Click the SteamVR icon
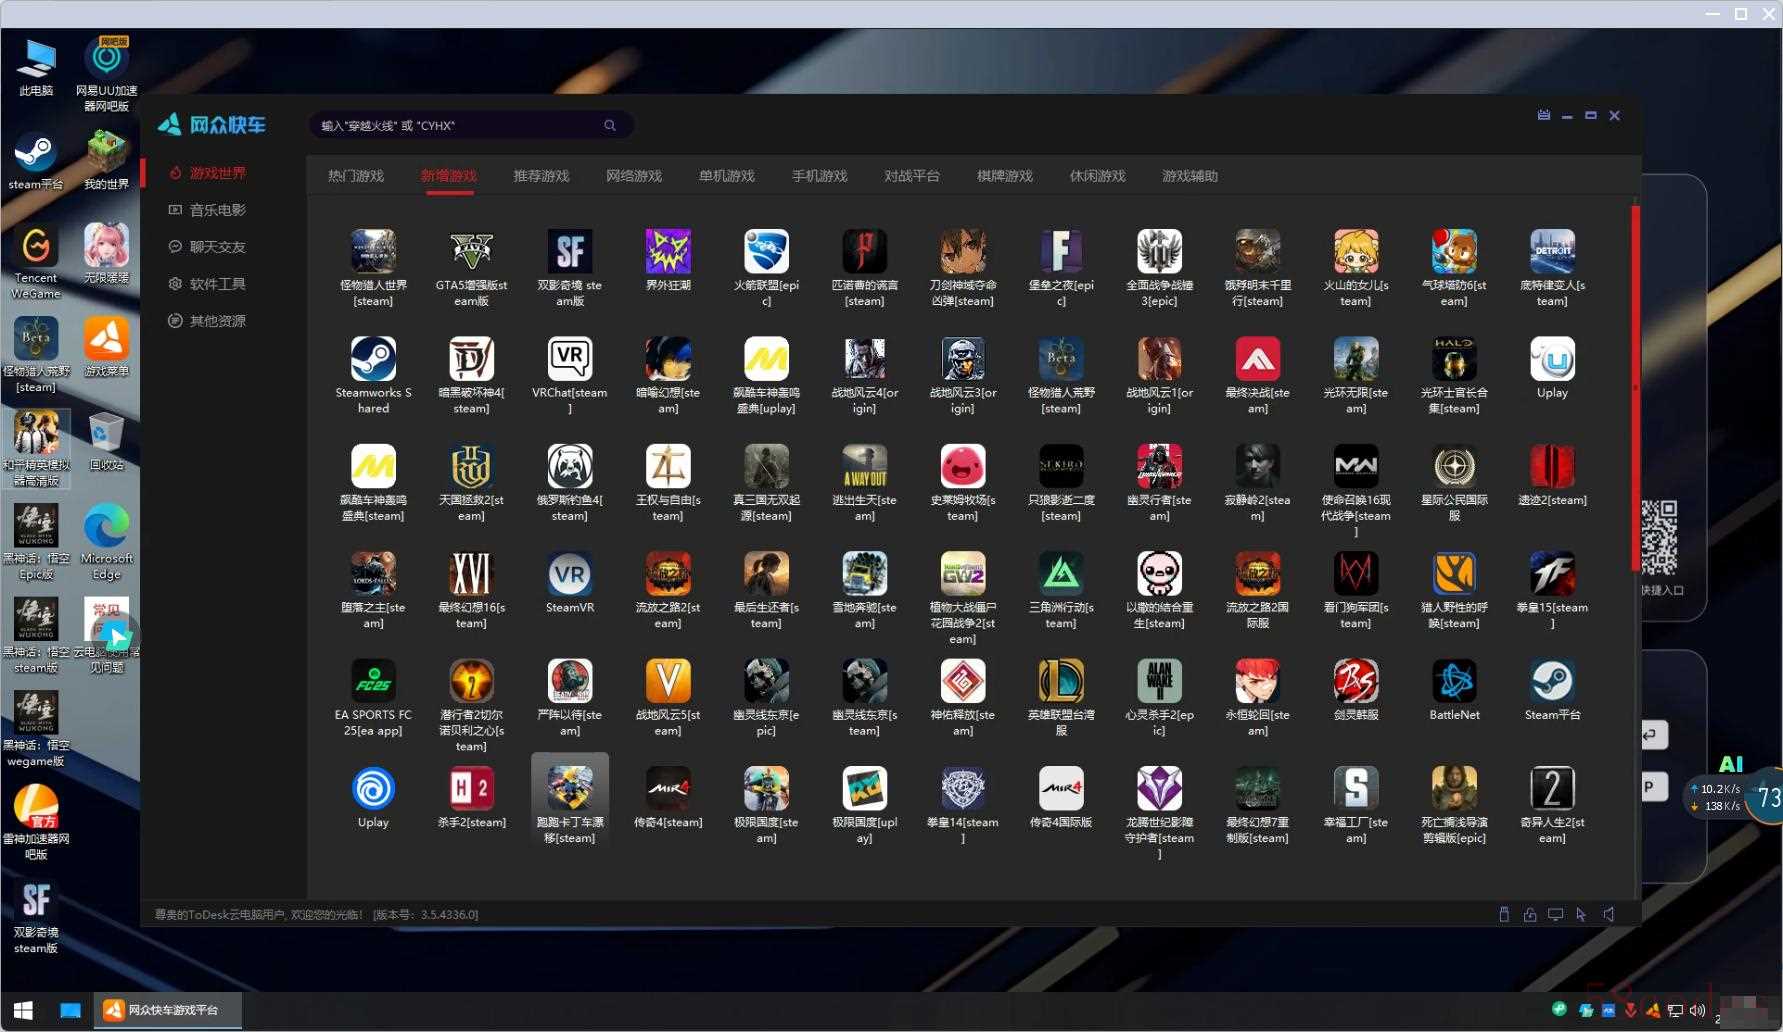This screenshot has height=1032, width=1783. pyautogui.click(x=569, y=575)
